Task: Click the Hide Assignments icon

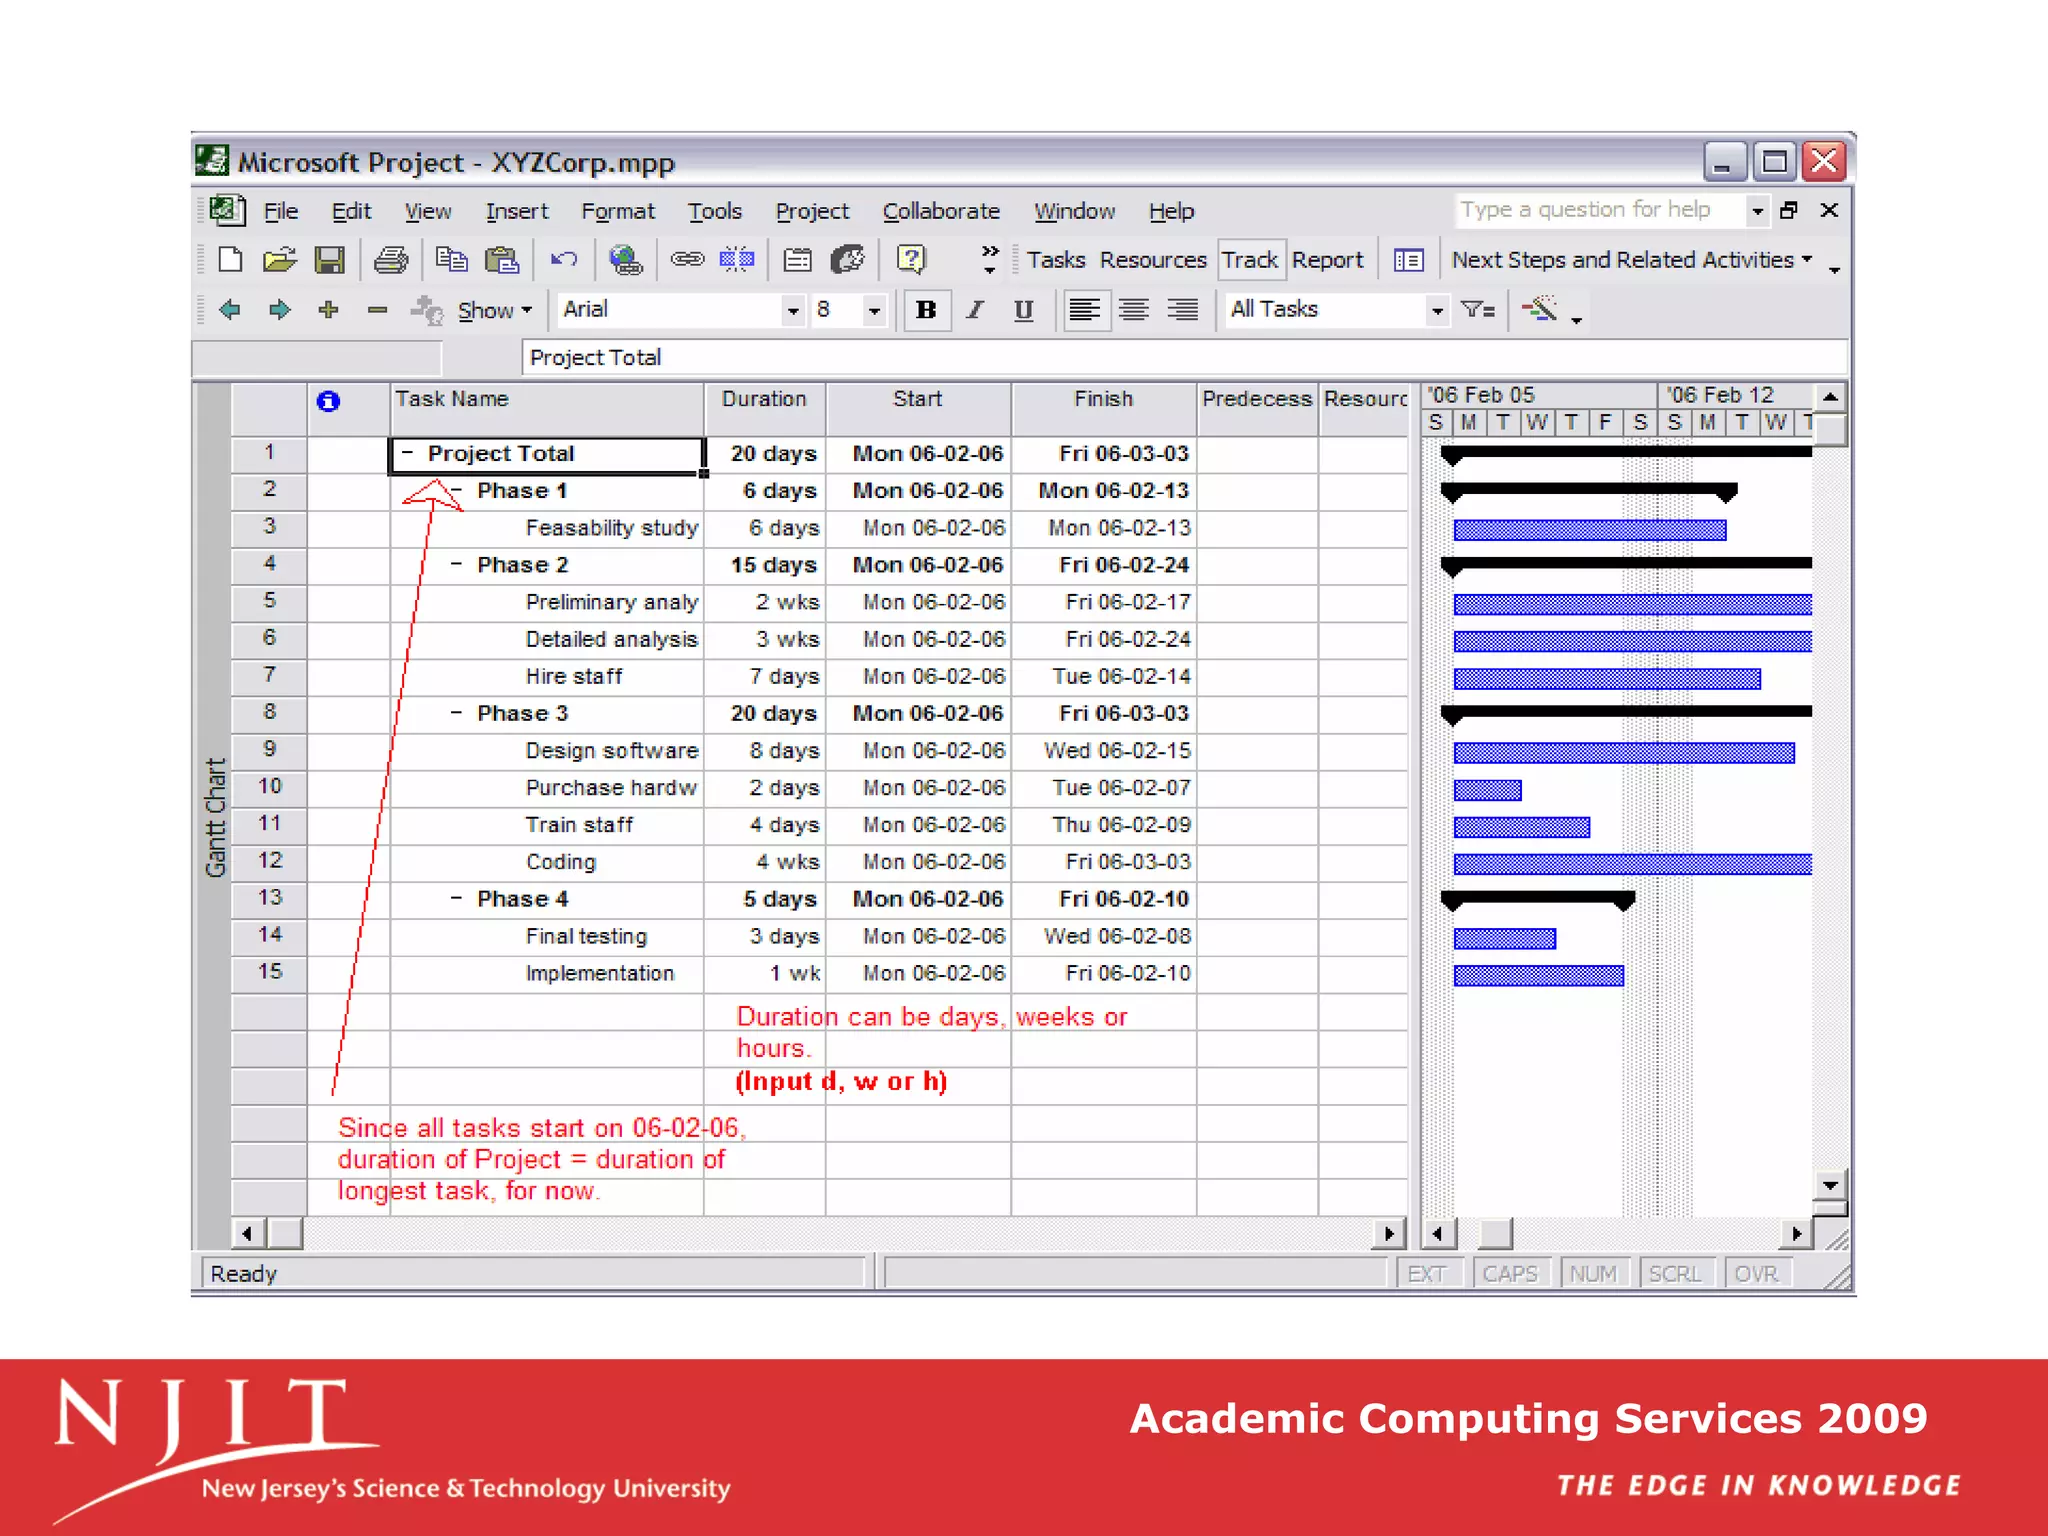Action: point(427,310)
